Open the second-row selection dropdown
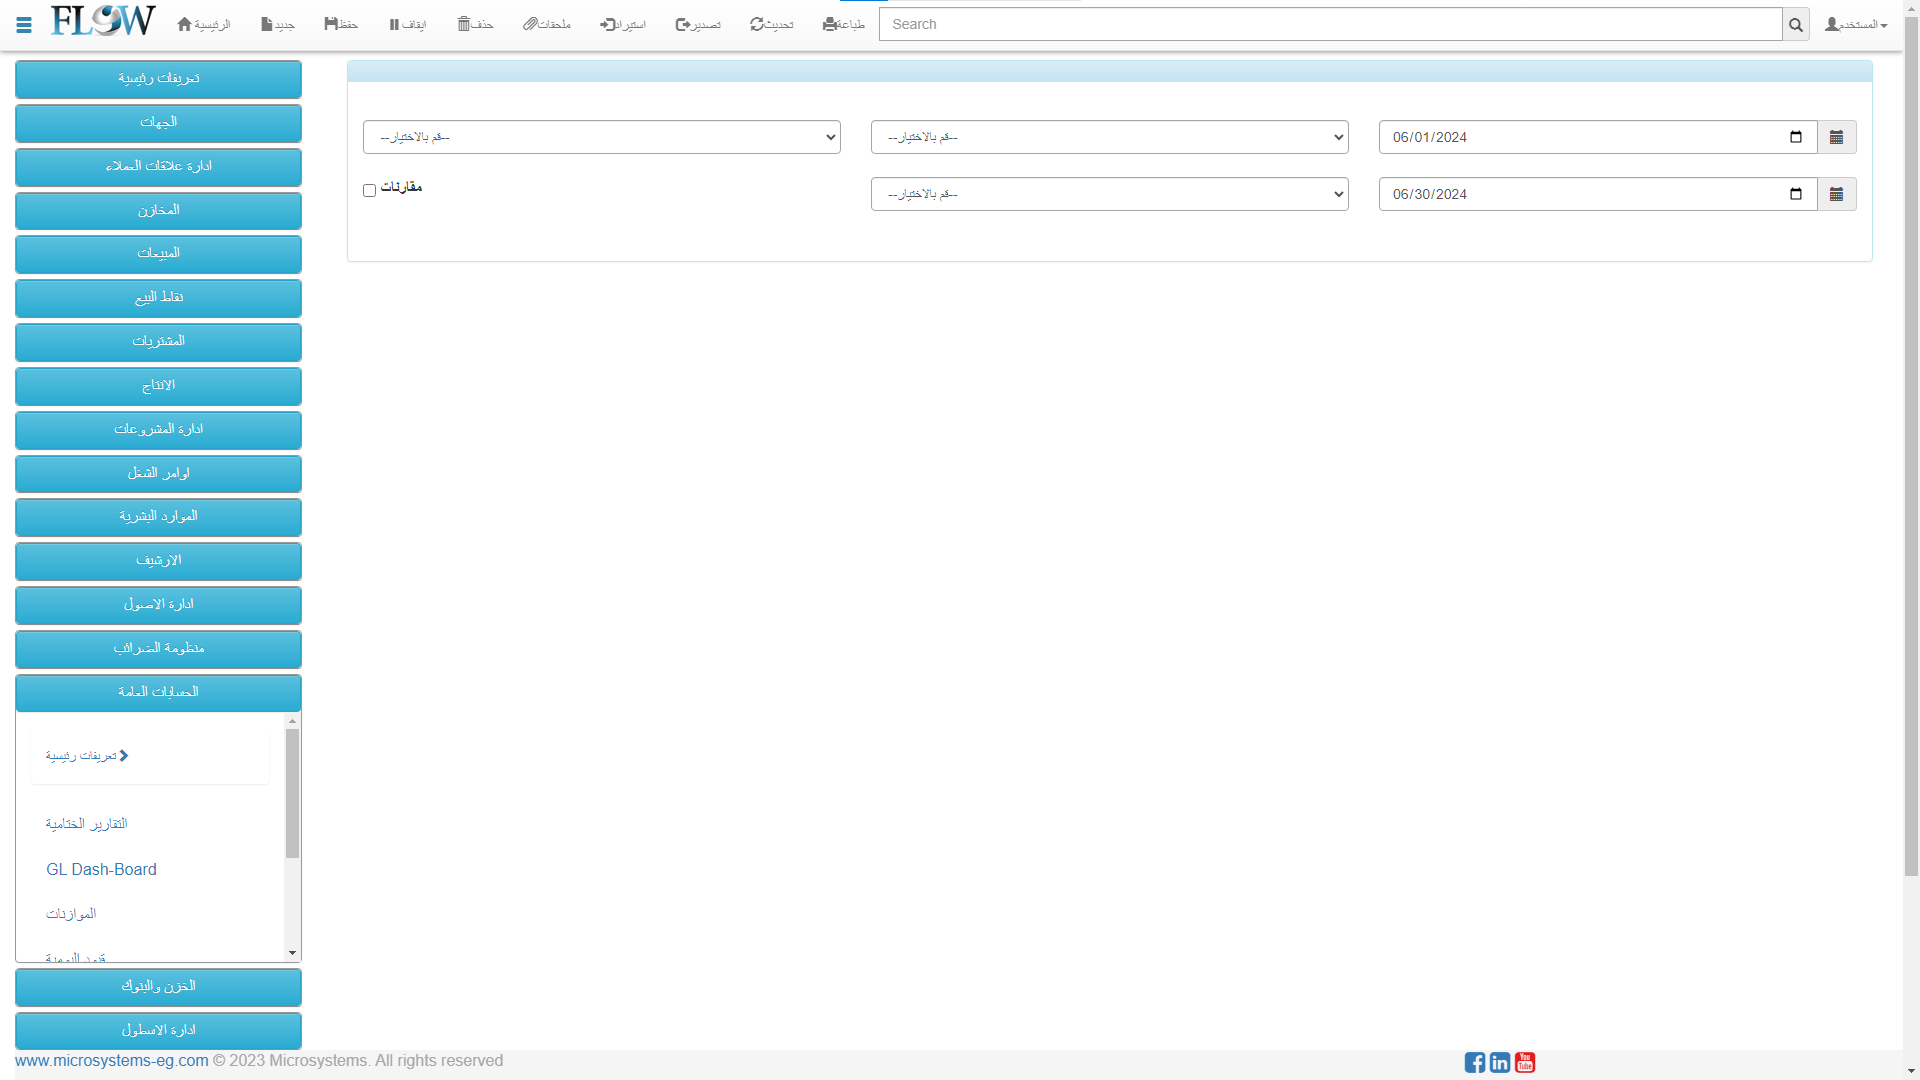The width and height of the screenshot is (1920, 1080). [1109, 194]
